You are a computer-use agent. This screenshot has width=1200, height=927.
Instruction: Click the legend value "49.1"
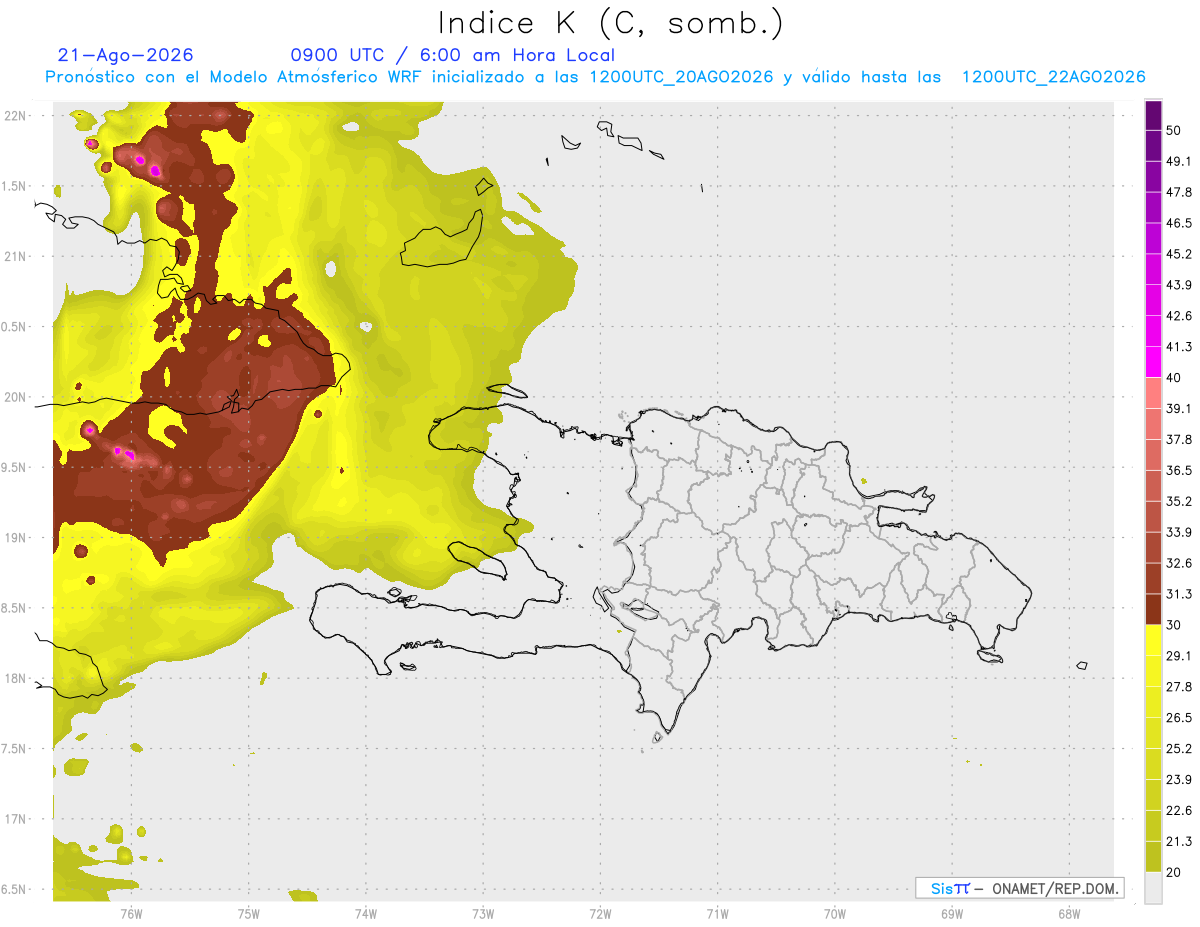coord(1179,162)
